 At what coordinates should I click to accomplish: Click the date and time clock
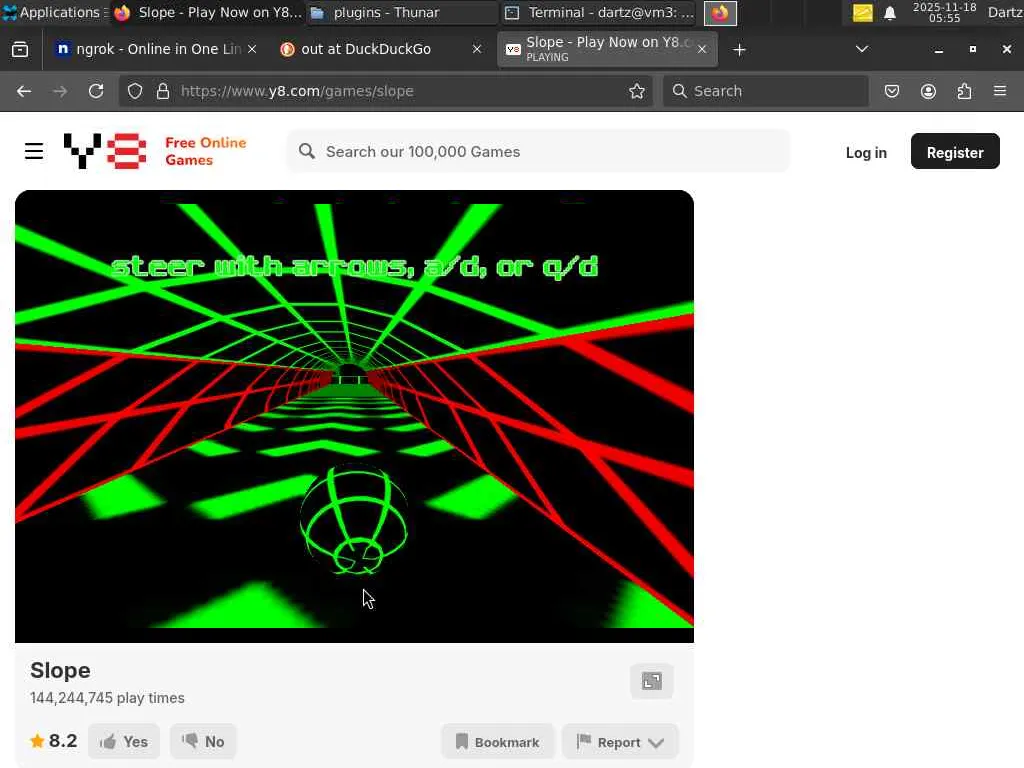pos(944,12)
